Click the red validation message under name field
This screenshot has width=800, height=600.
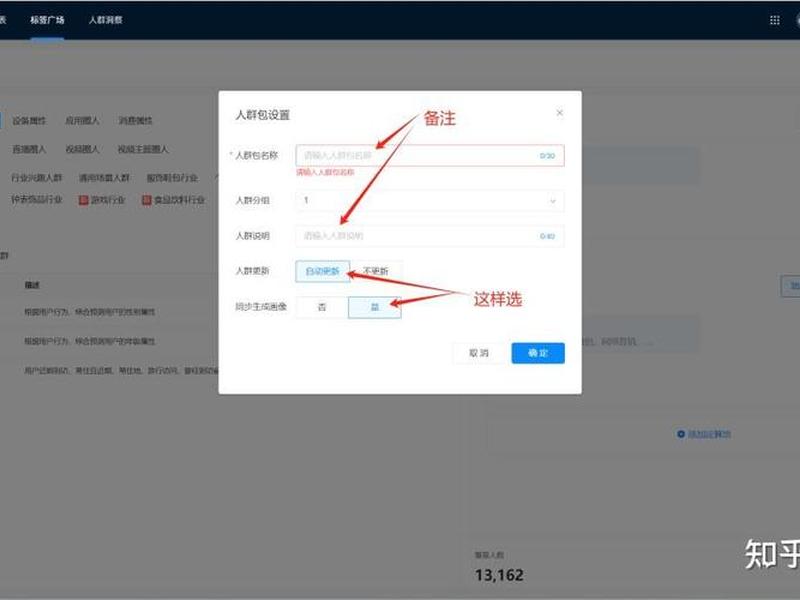325,172
